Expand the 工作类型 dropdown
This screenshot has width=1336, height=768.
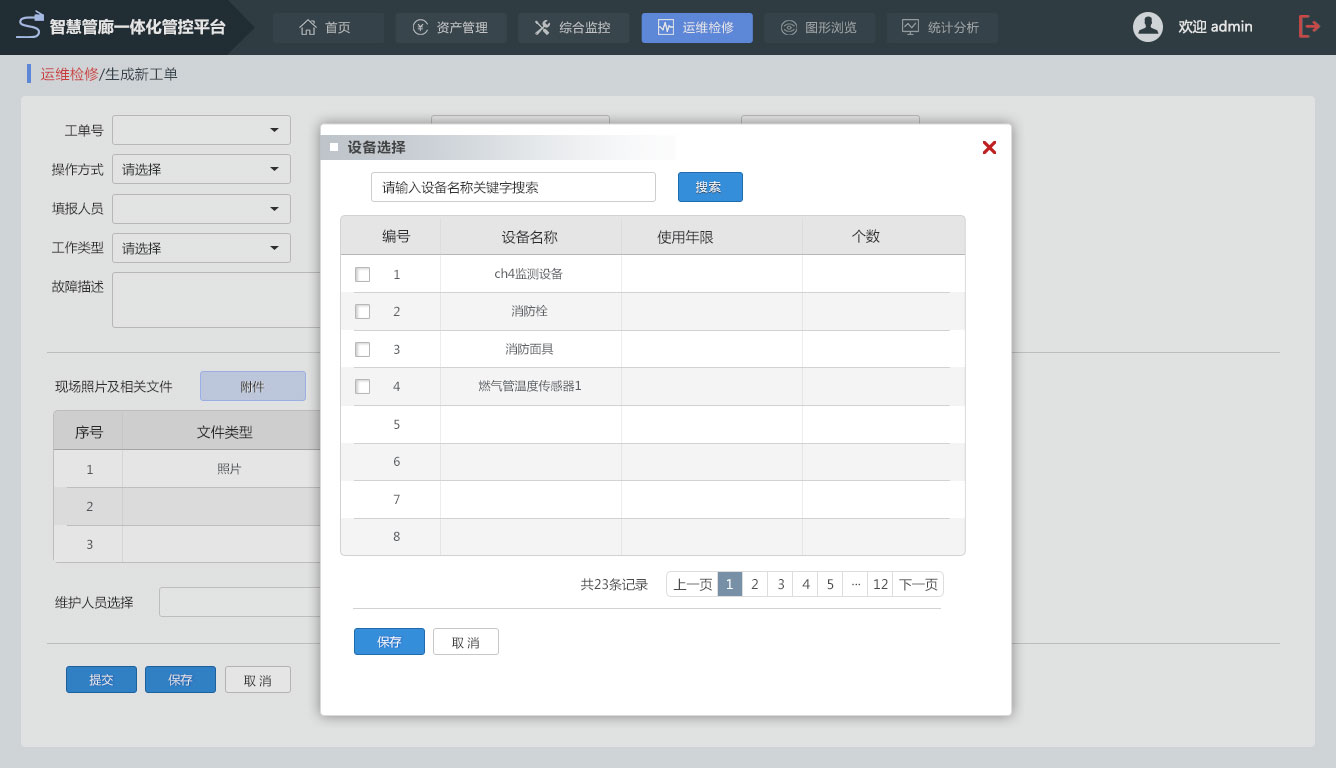pyautogui.click(x=201, y=248)
